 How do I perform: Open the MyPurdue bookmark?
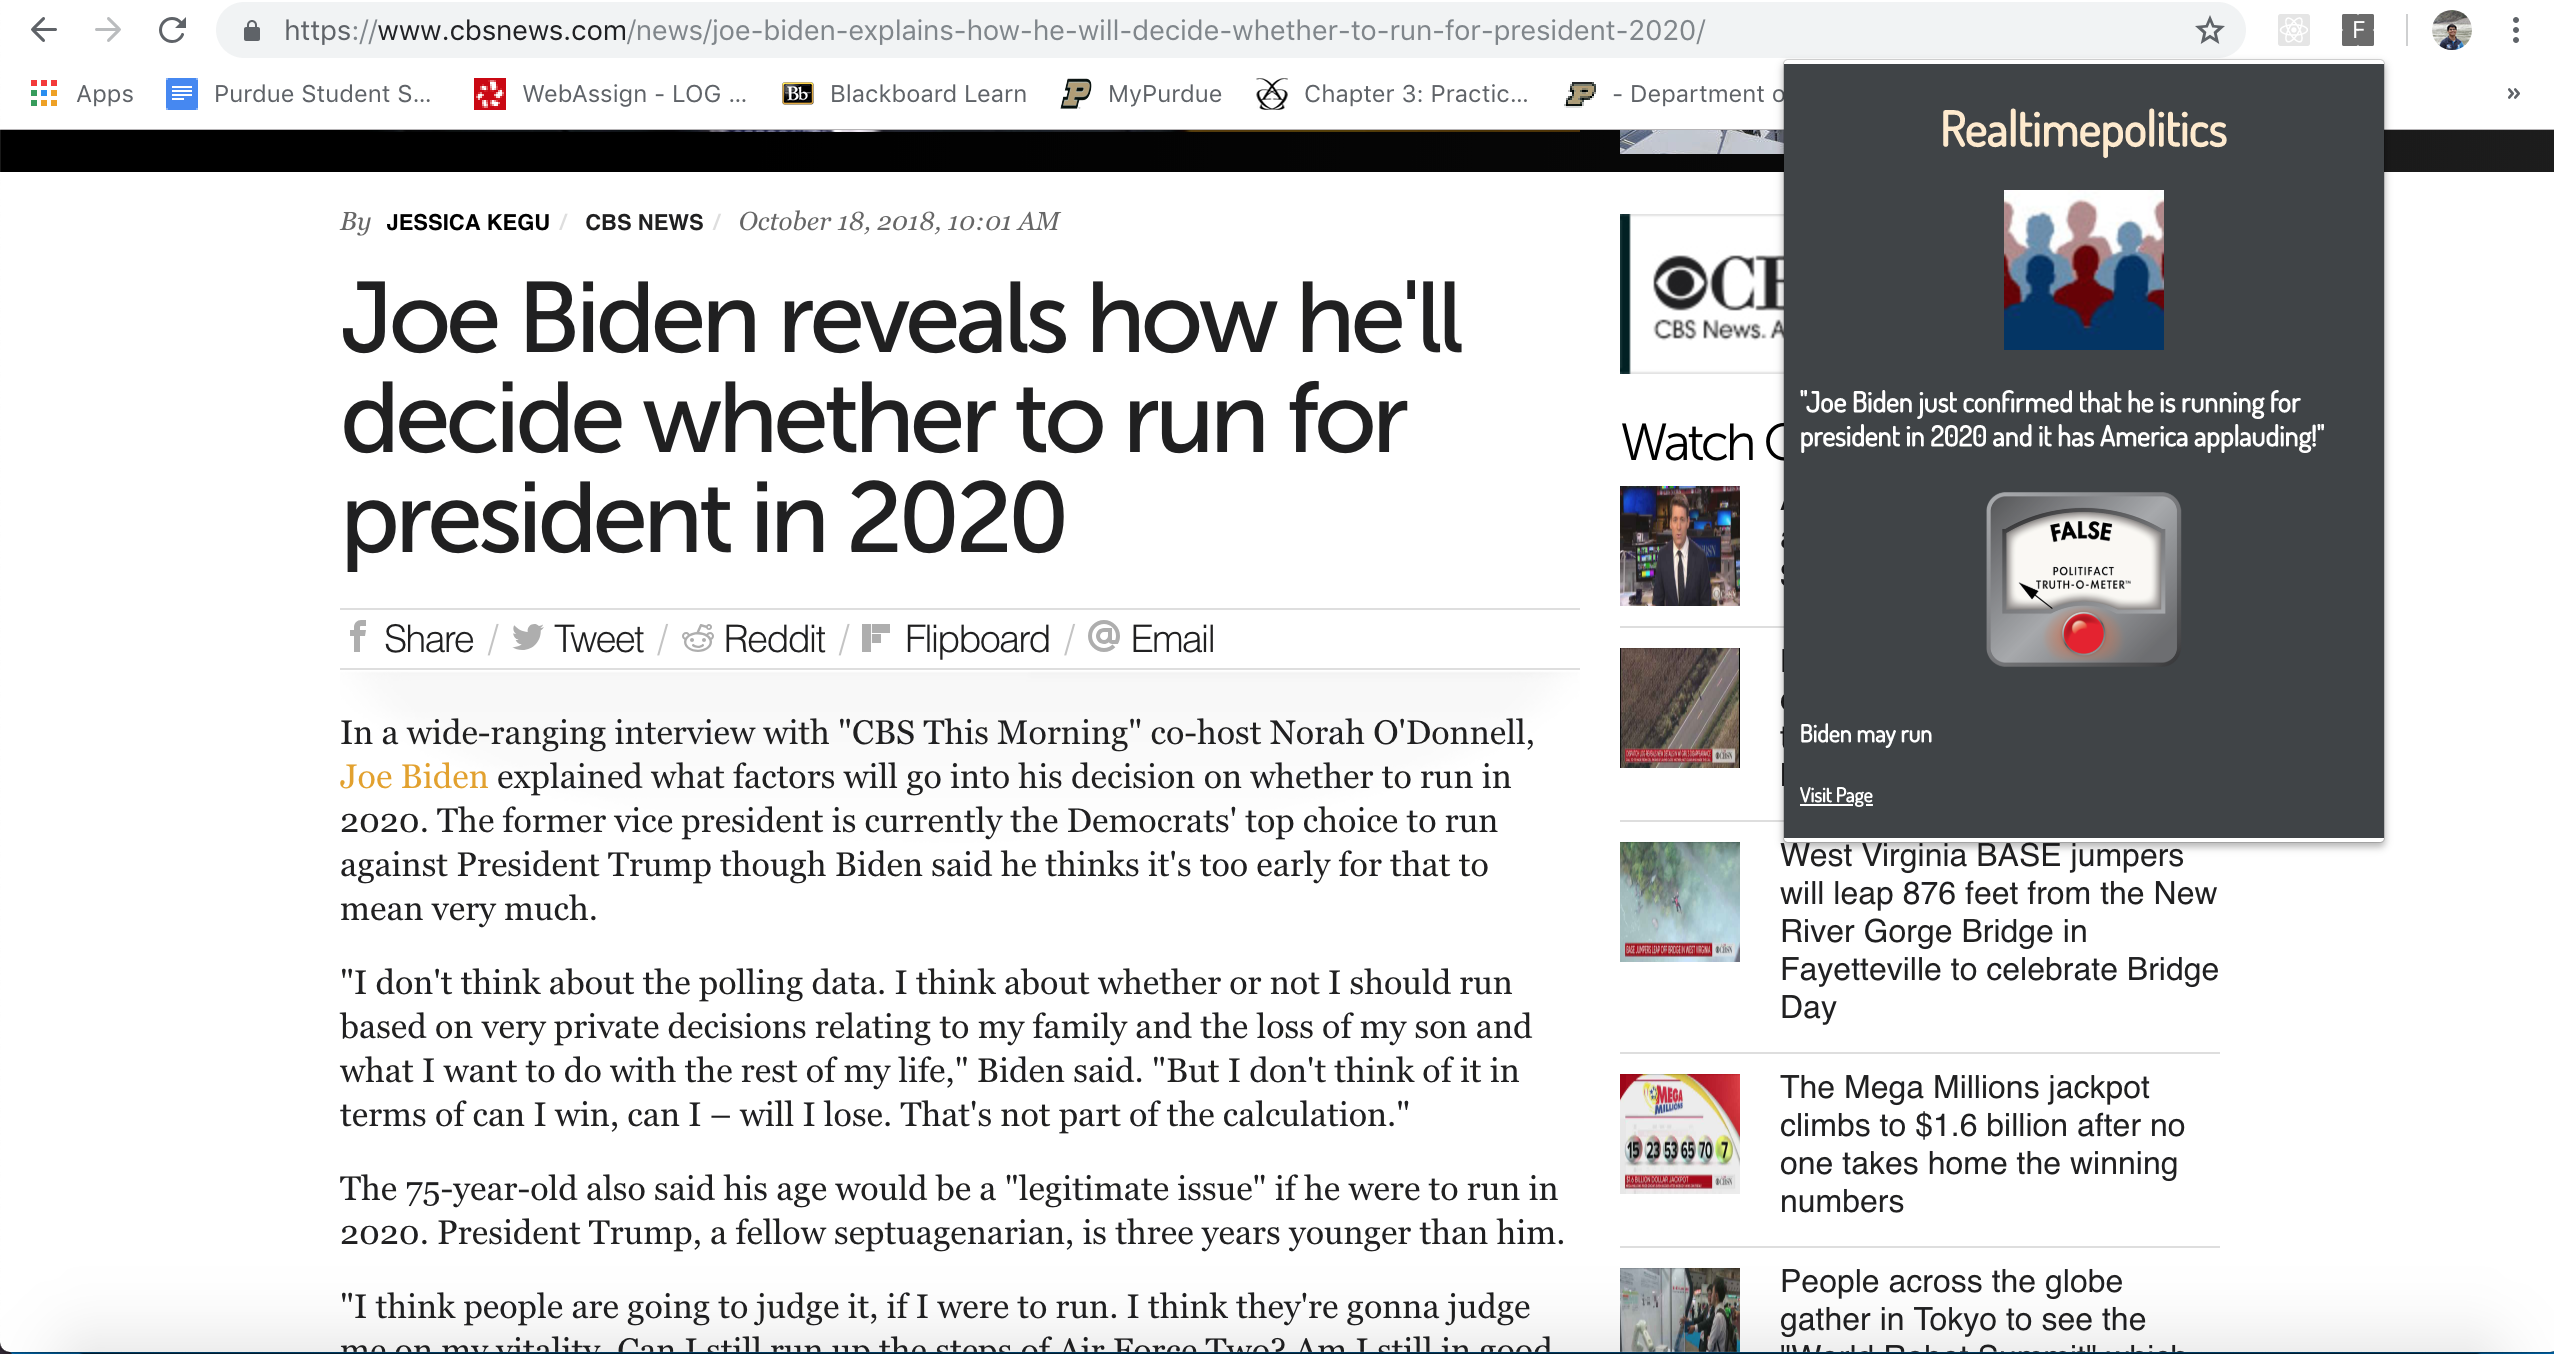pos(1142,94)
